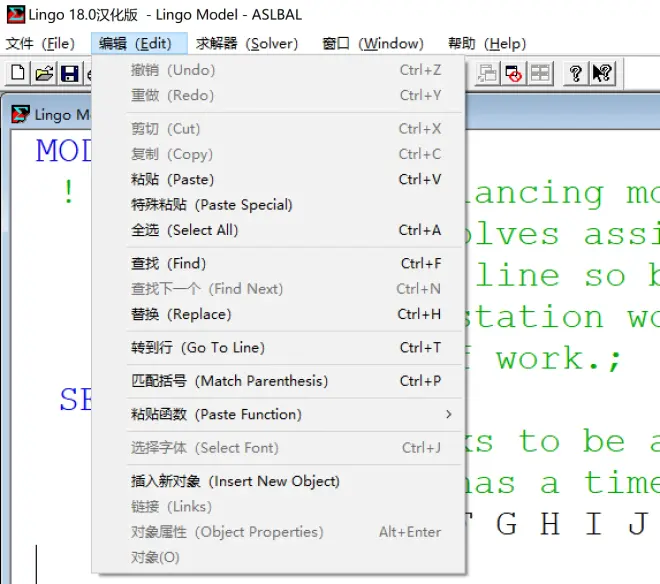Click the Insert New Object menu entry

[x=235, y=481]
